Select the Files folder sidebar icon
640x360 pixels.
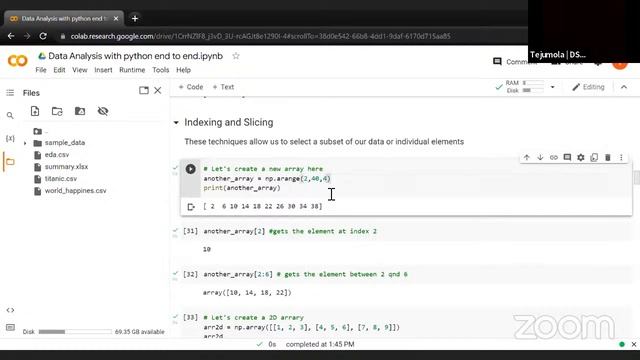pyautogui.click(x=10, y=162)
